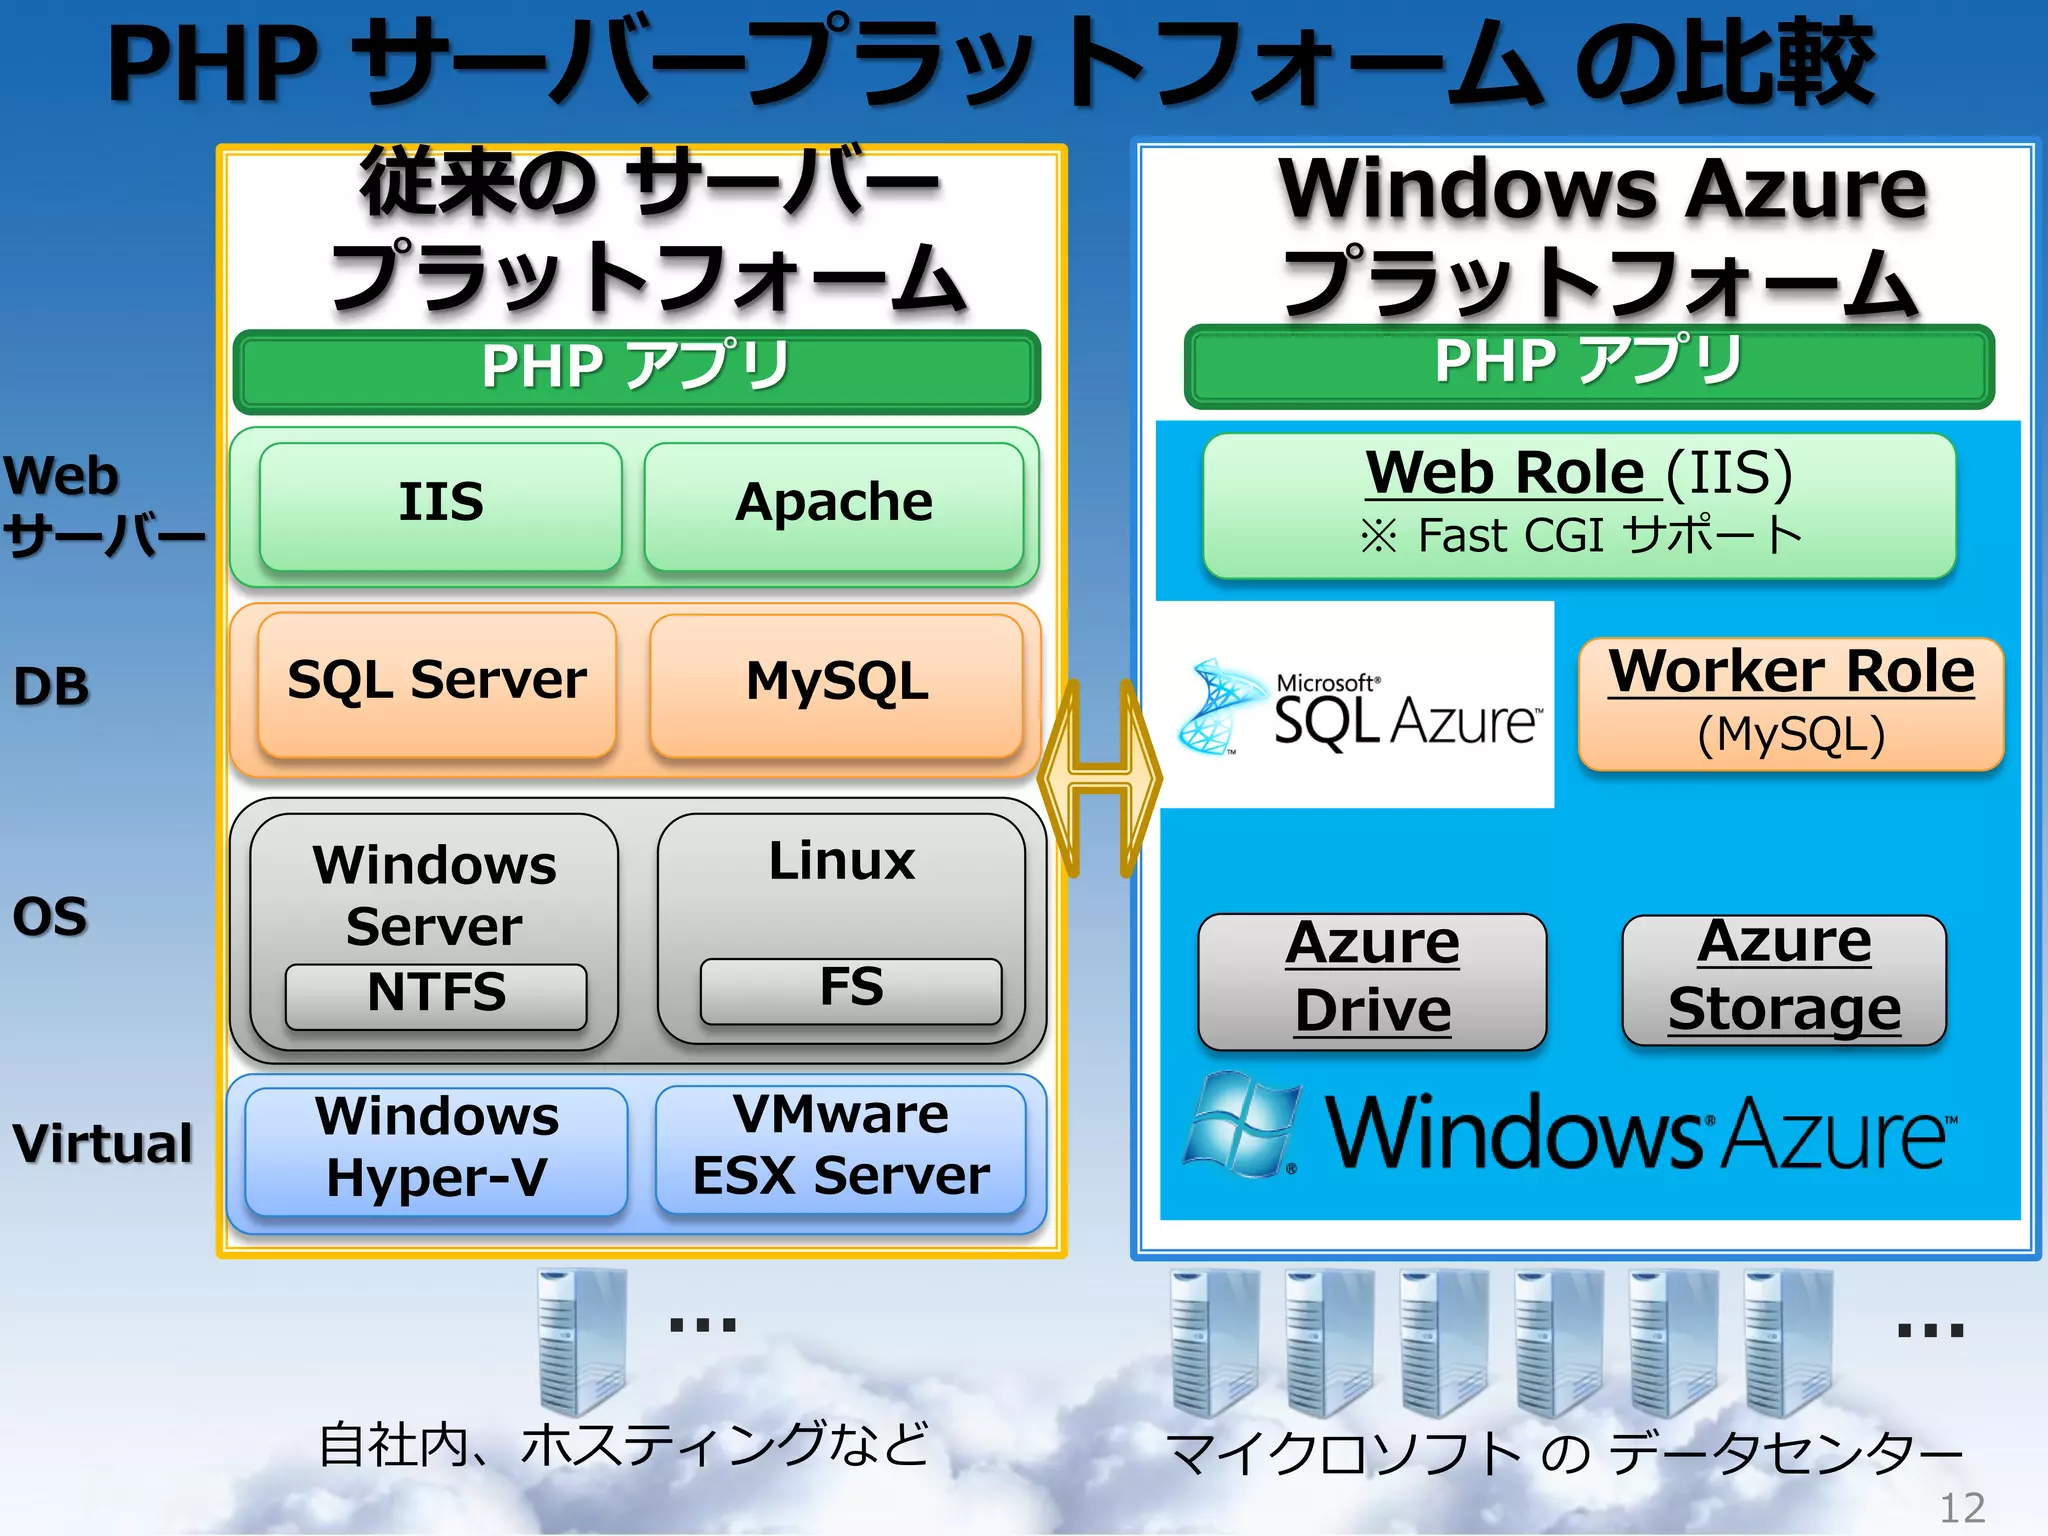
Task: Select the MySQL box in the traditional platform
Action: (837, 686)
